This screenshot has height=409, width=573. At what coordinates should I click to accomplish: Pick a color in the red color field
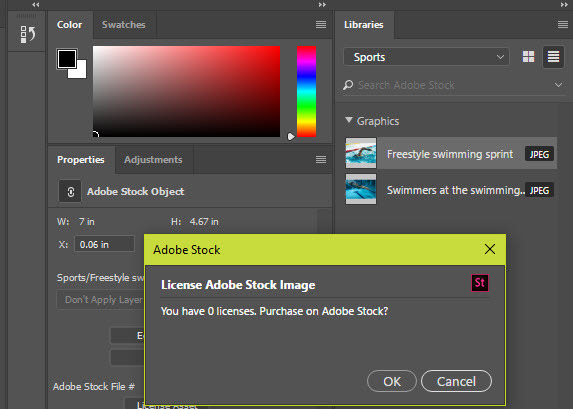tap(186, 91)
